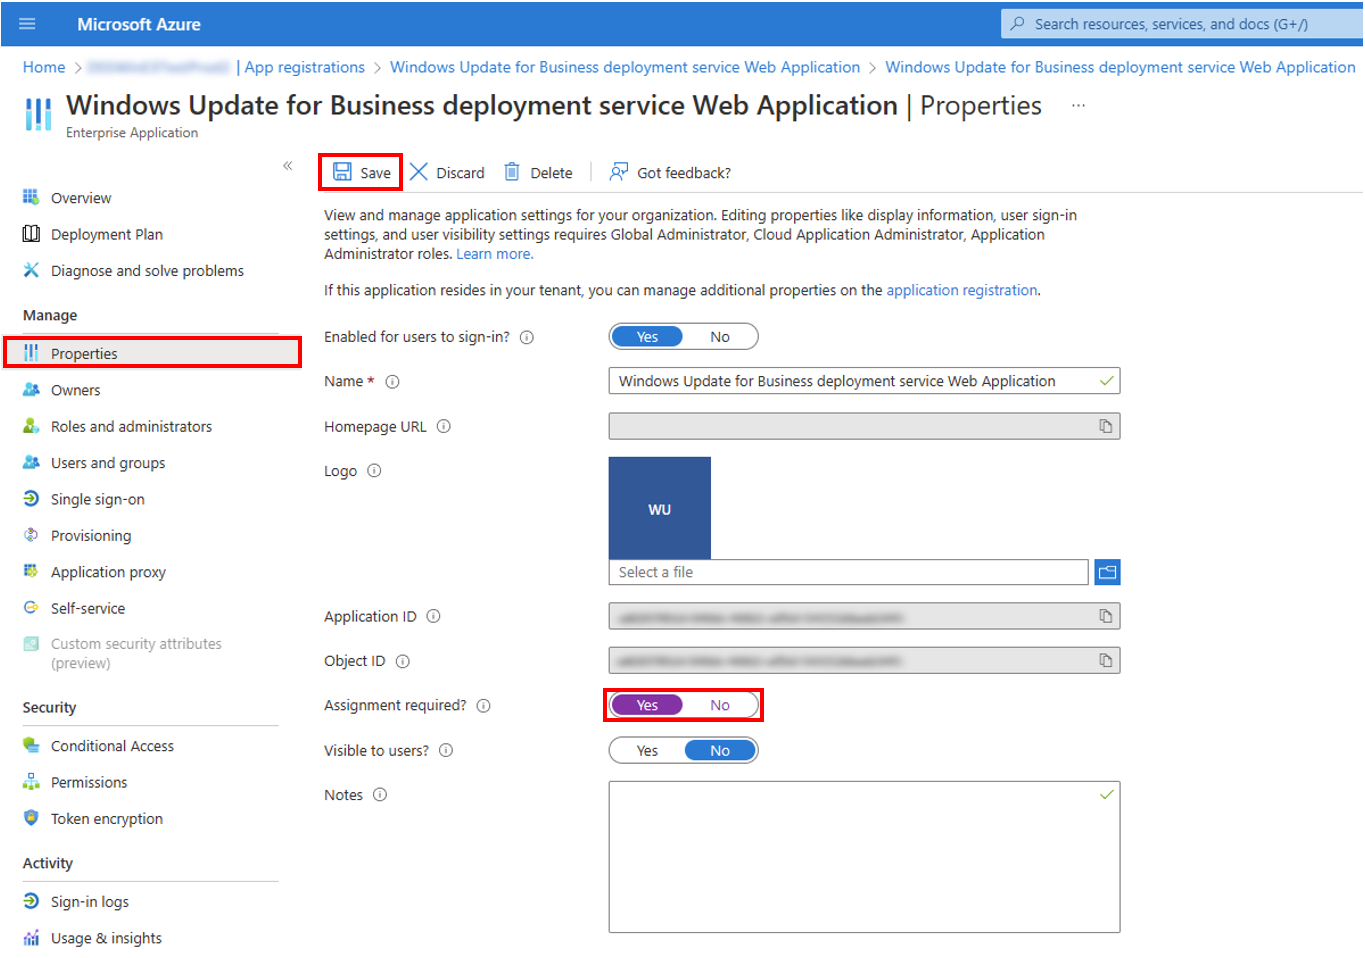Open Single sign-on settings
The image size is (1365, 958).
coord(98,499)
